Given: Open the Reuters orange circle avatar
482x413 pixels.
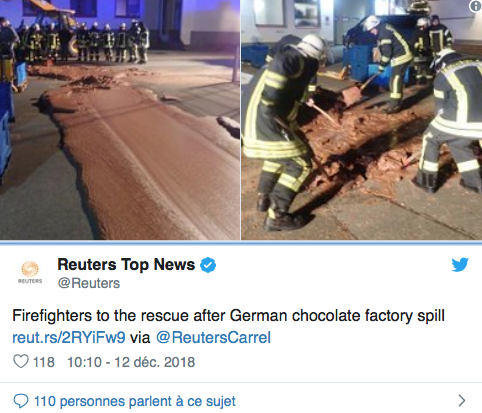Looking at the screenshot, I should (30, 269).
